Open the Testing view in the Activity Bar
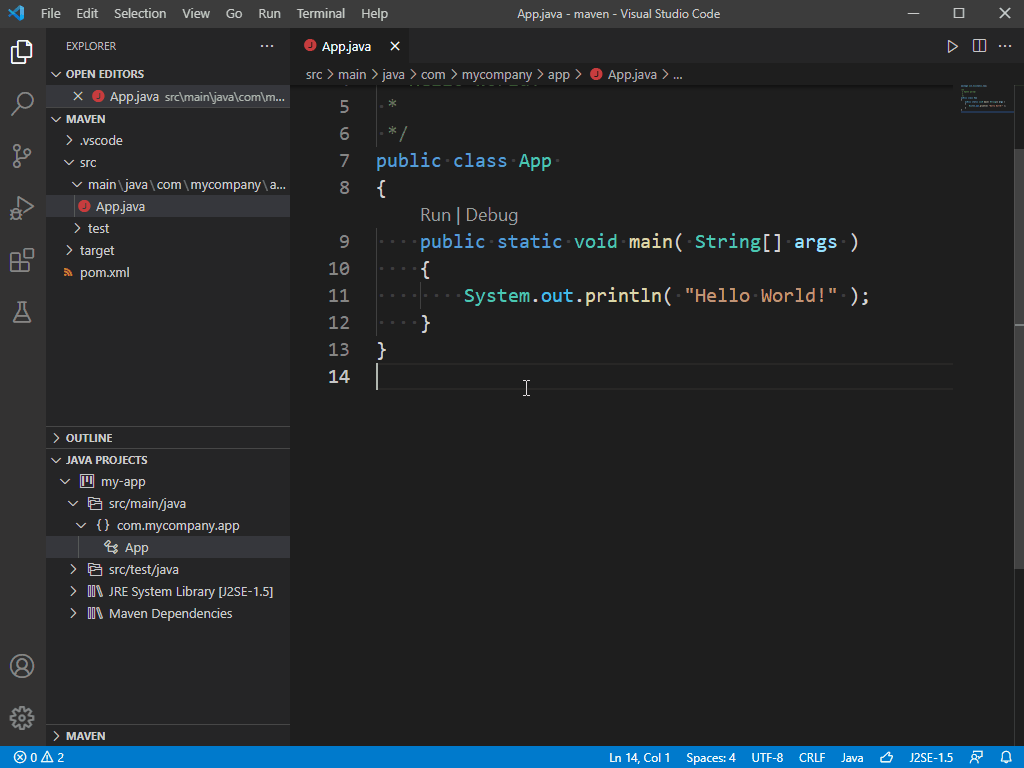The width and height of the screenshot is (1024, 768). pos(22,312)
